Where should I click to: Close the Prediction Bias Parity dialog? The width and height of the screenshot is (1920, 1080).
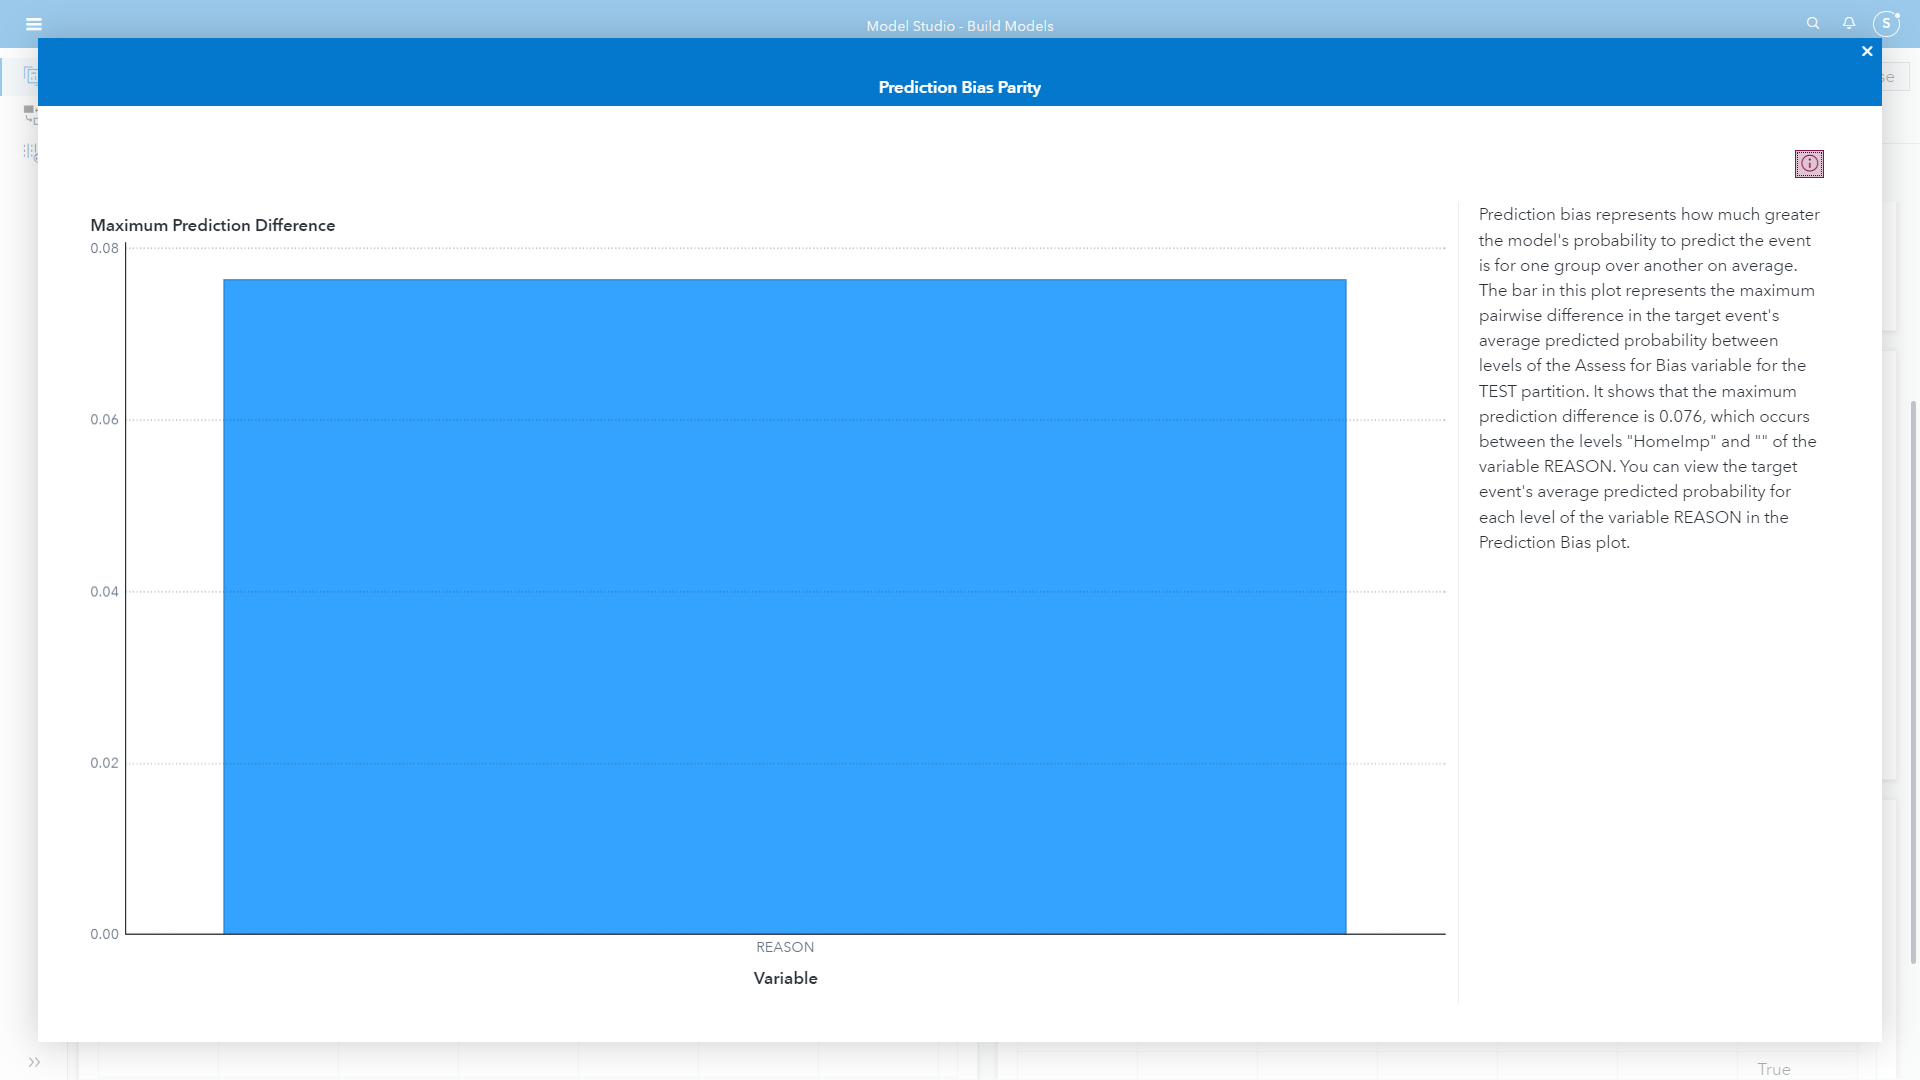1867,51
